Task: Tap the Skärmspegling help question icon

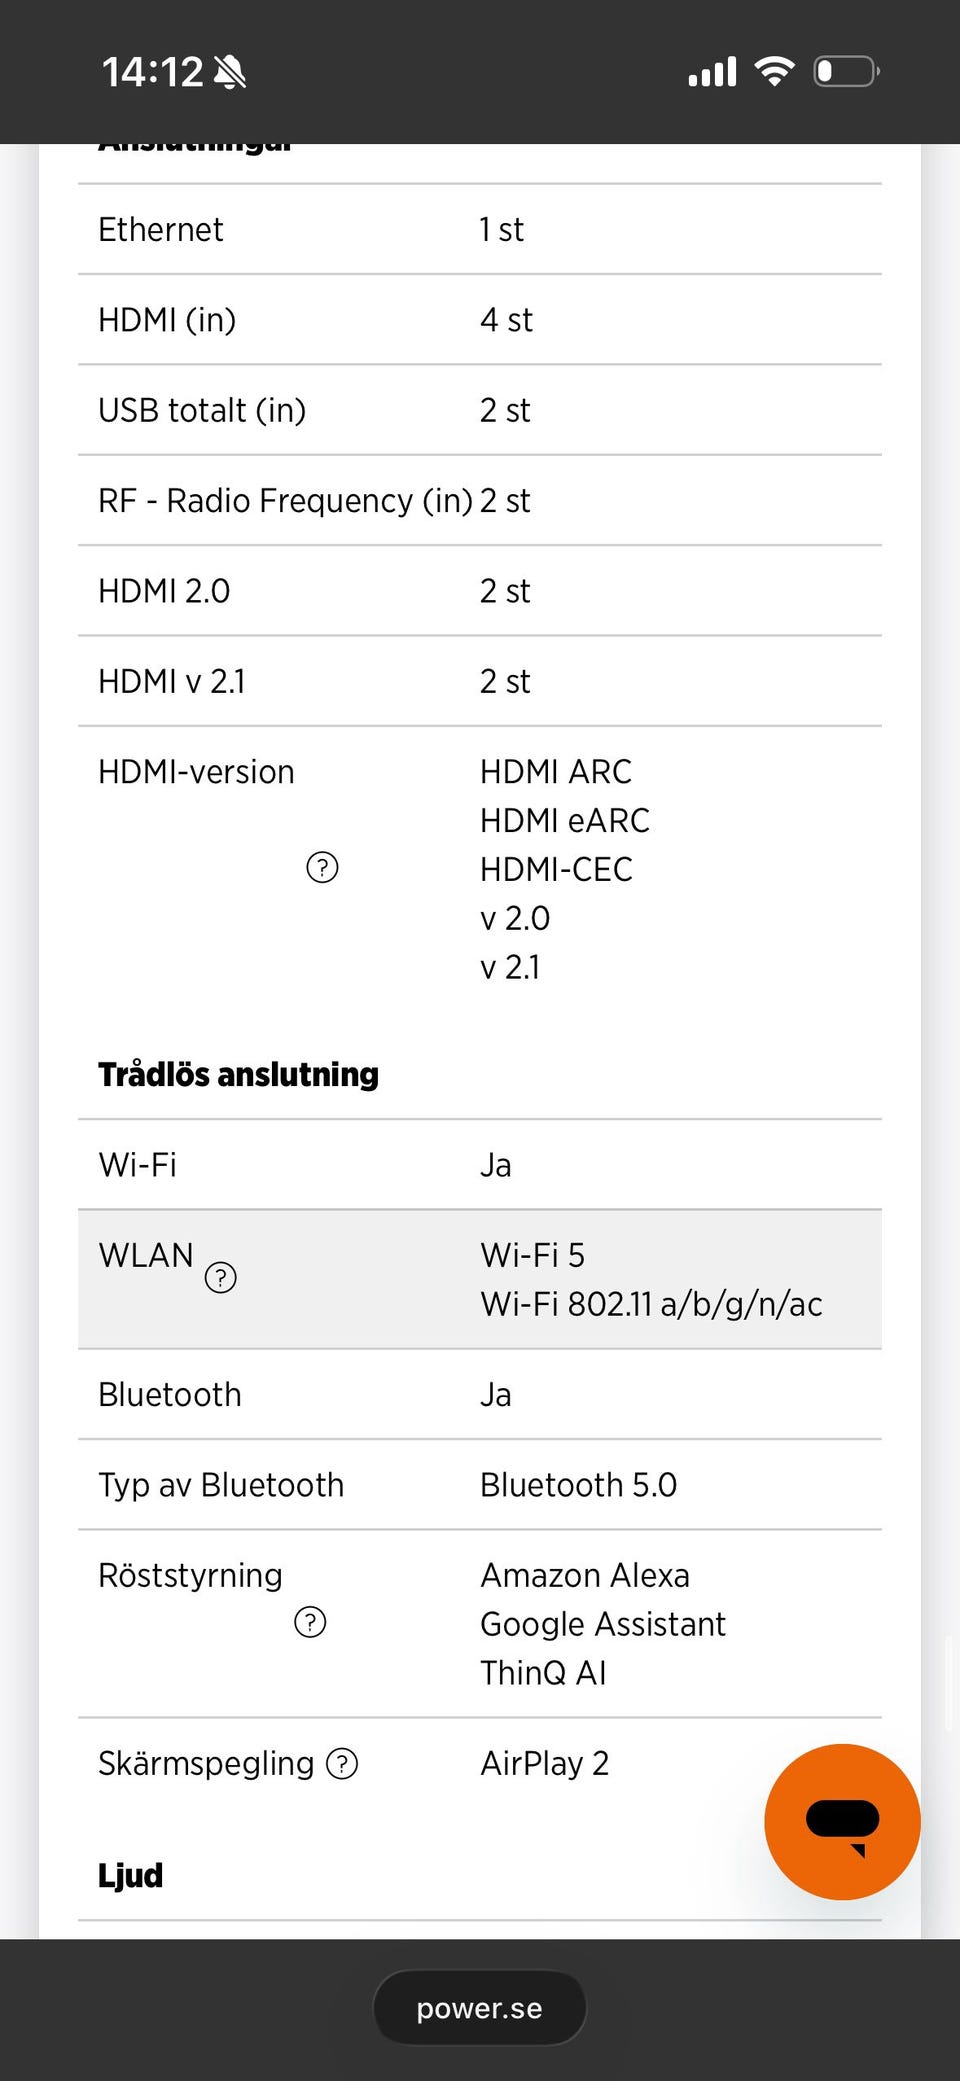Action: pyautogui.click(x=342, y=1763)
